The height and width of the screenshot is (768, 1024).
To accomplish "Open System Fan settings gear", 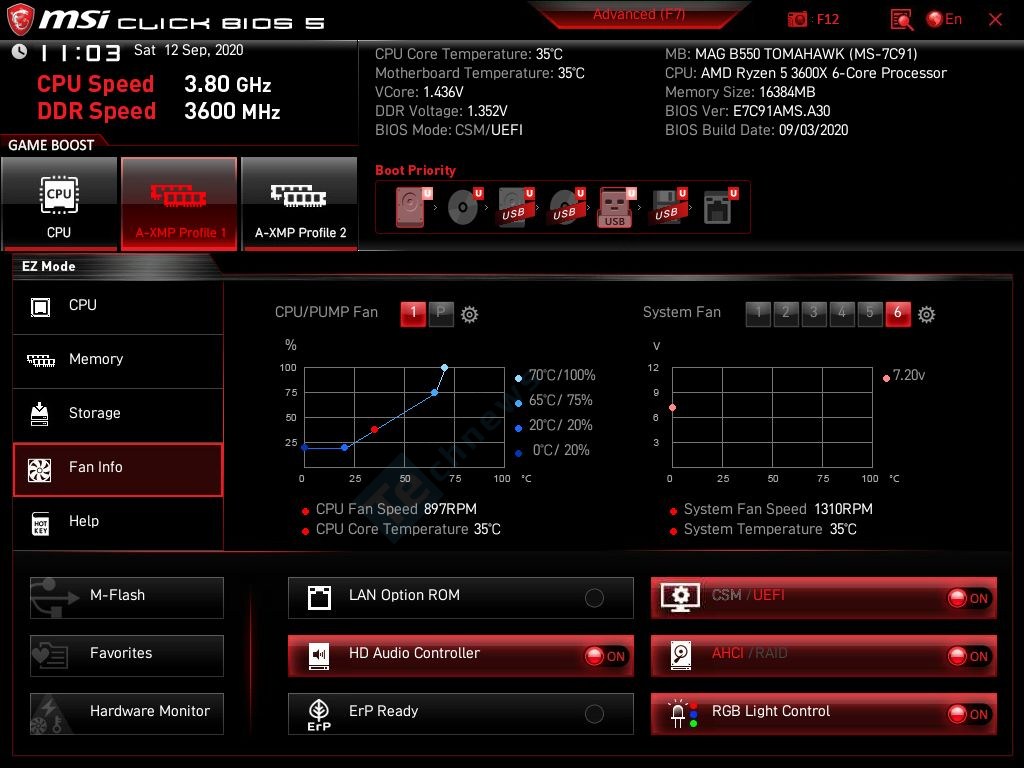I will tap(926, 315).
